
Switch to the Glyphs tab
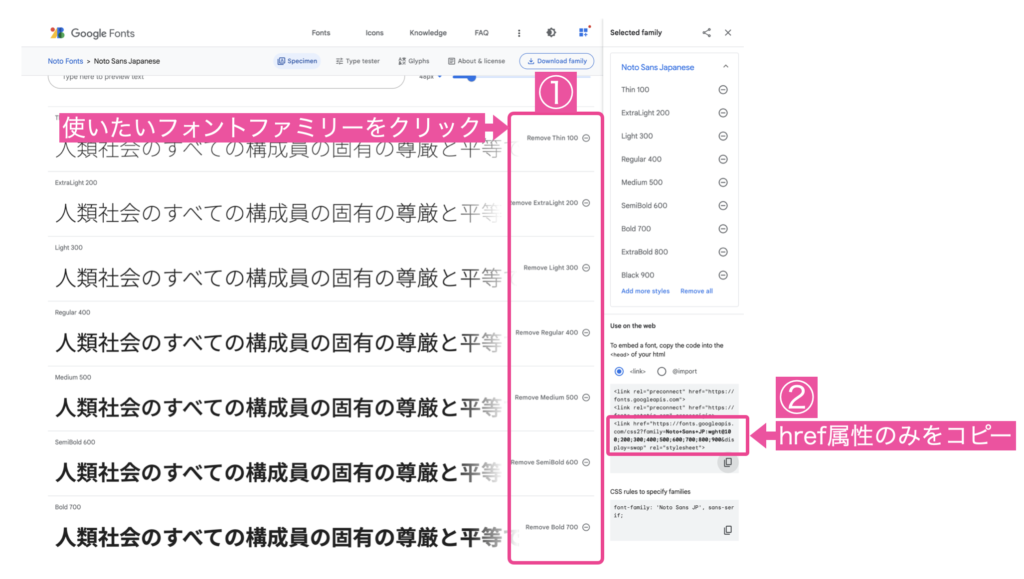(x=414, y=61)
